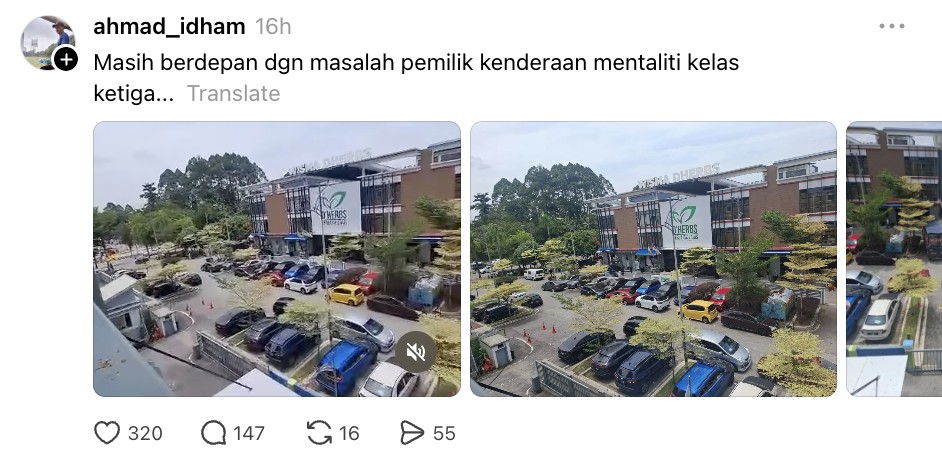The image size is (942, 468).
Task: View the second parking lot photo
Action: tap(653, 259)
